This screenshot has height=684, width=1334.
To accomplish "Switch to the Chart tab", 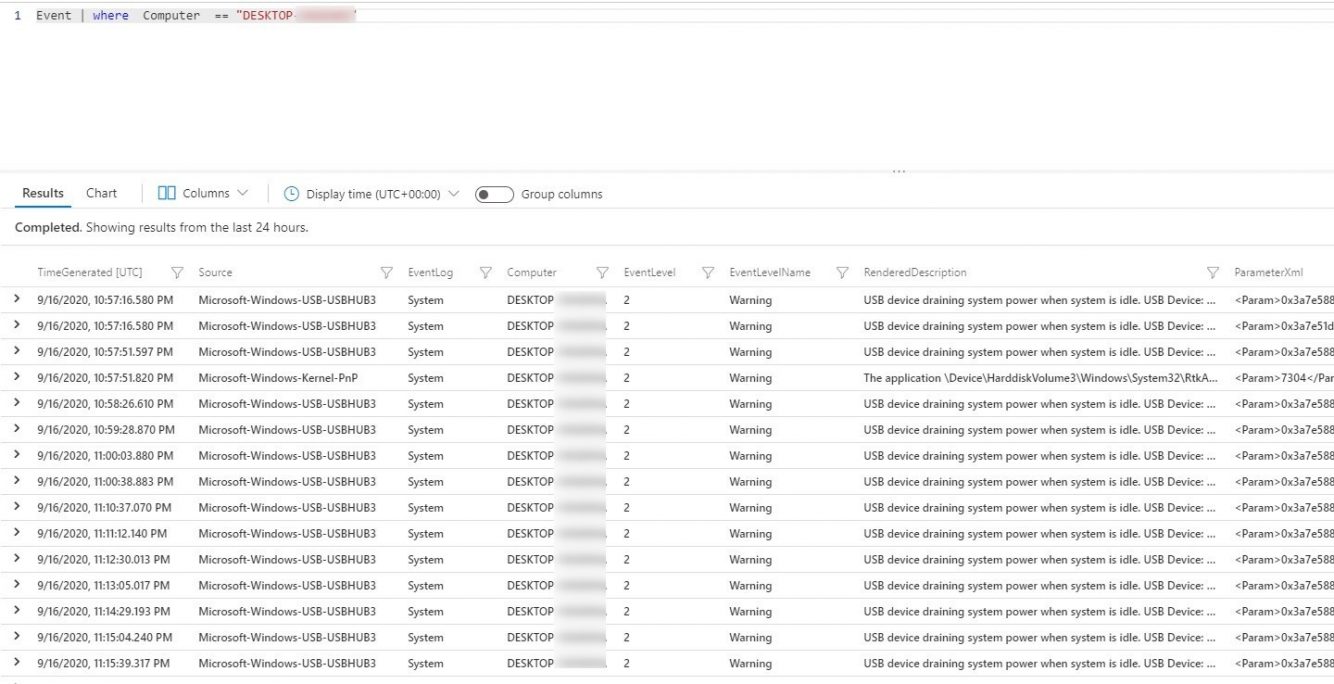I will click(101, 193).
